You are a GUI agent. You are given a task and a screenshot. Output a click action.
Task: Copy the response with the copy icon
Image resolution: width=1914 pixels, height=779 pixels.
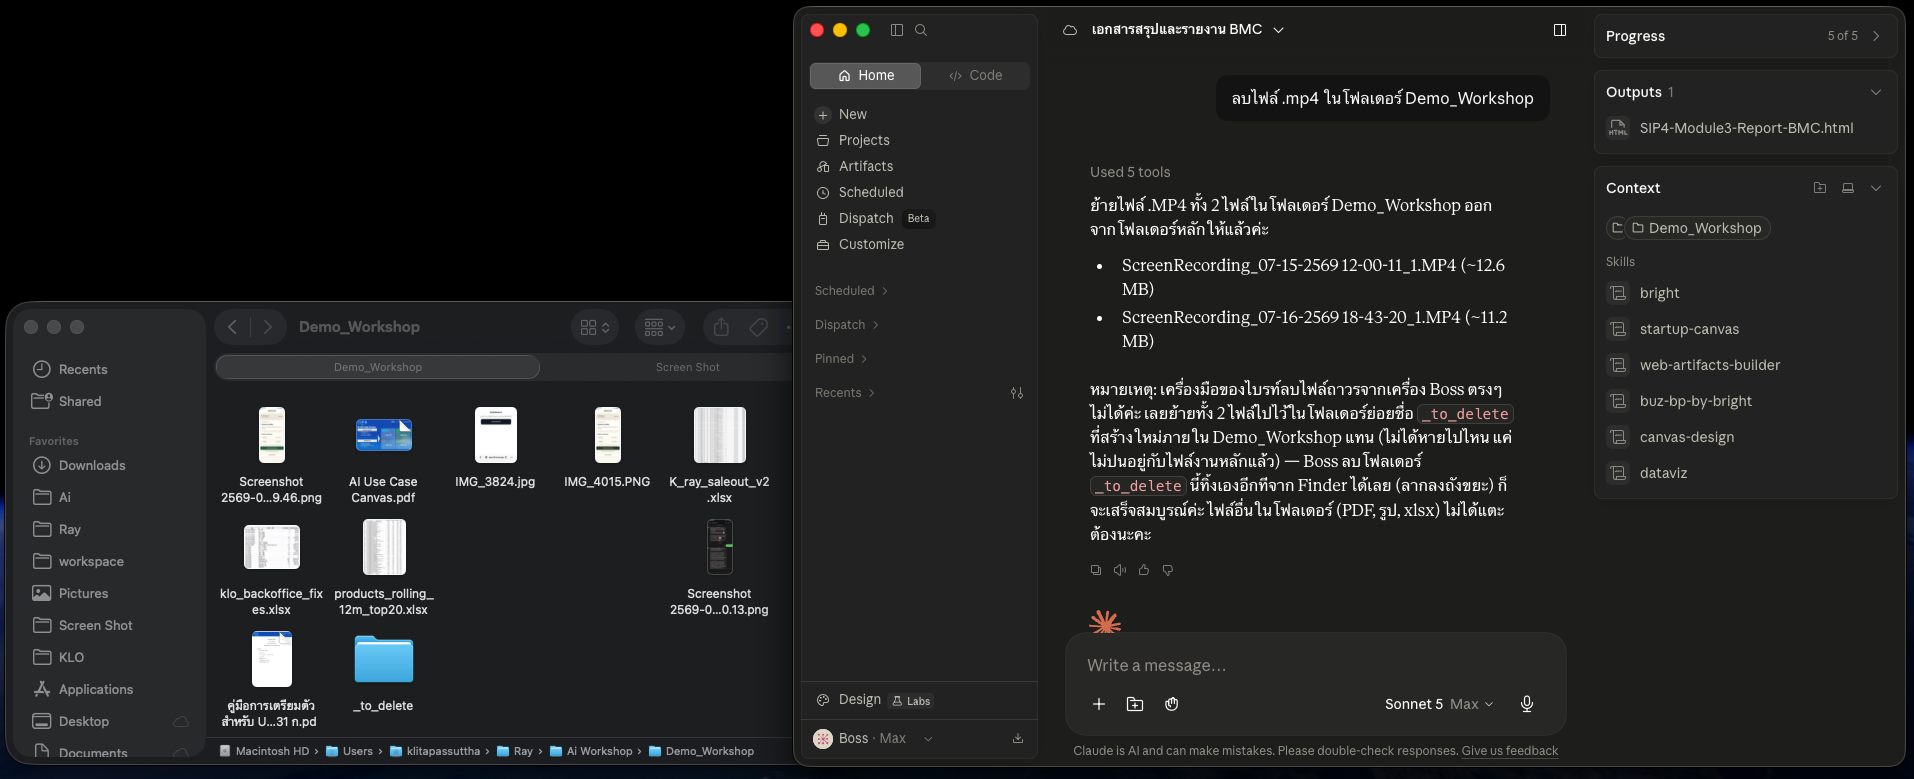(x=1096, y=570)
